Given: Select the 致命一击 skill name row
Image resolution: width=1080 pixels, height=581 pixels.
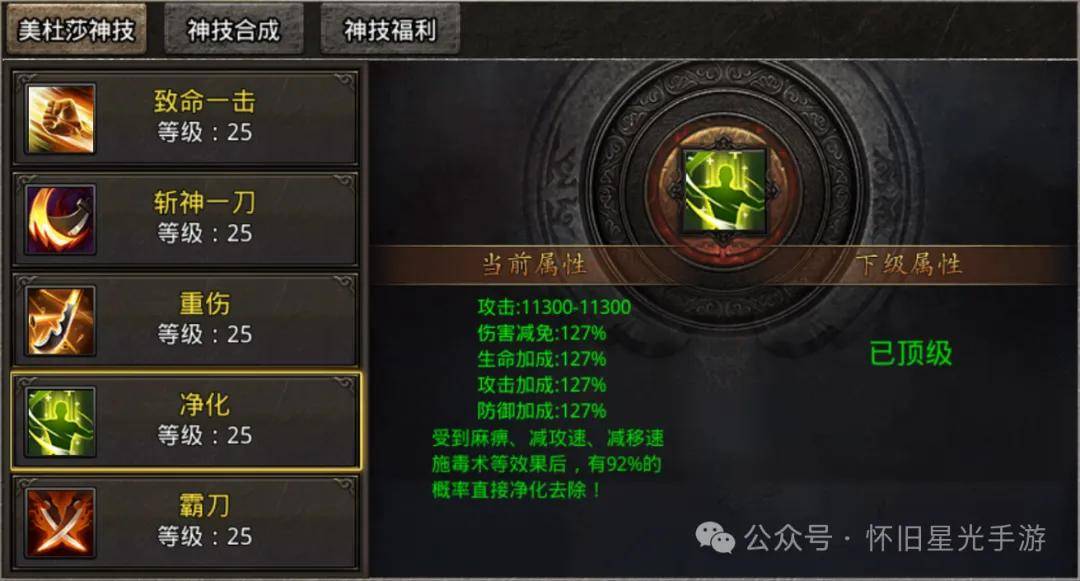Looking at the screenshot, I should pyautogui.click(x=186, y=118).
